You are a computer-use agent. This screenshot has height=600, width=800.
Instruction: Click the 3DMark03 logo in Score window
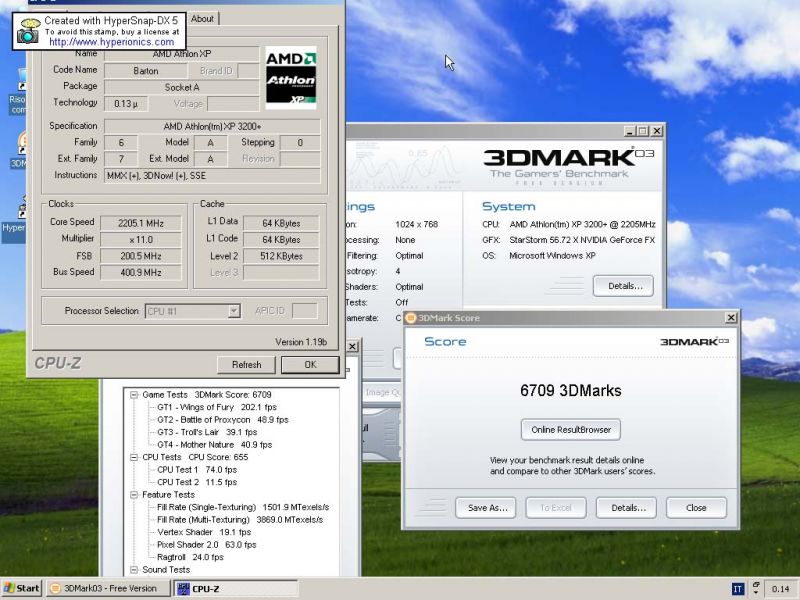coord(694,341)
